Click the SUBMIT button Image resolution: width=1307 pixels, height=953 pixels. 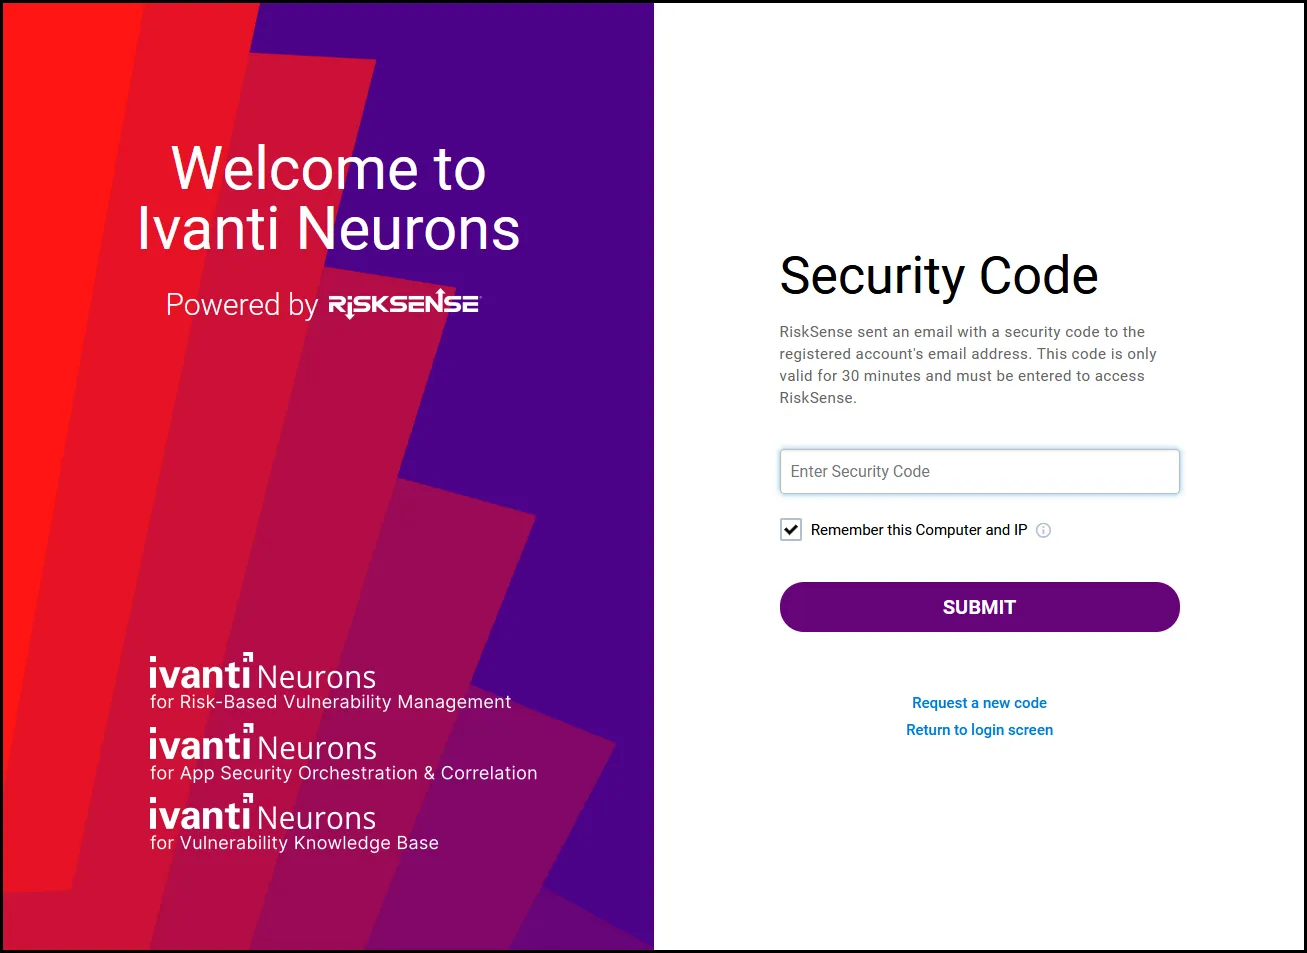tap(980, 607)
